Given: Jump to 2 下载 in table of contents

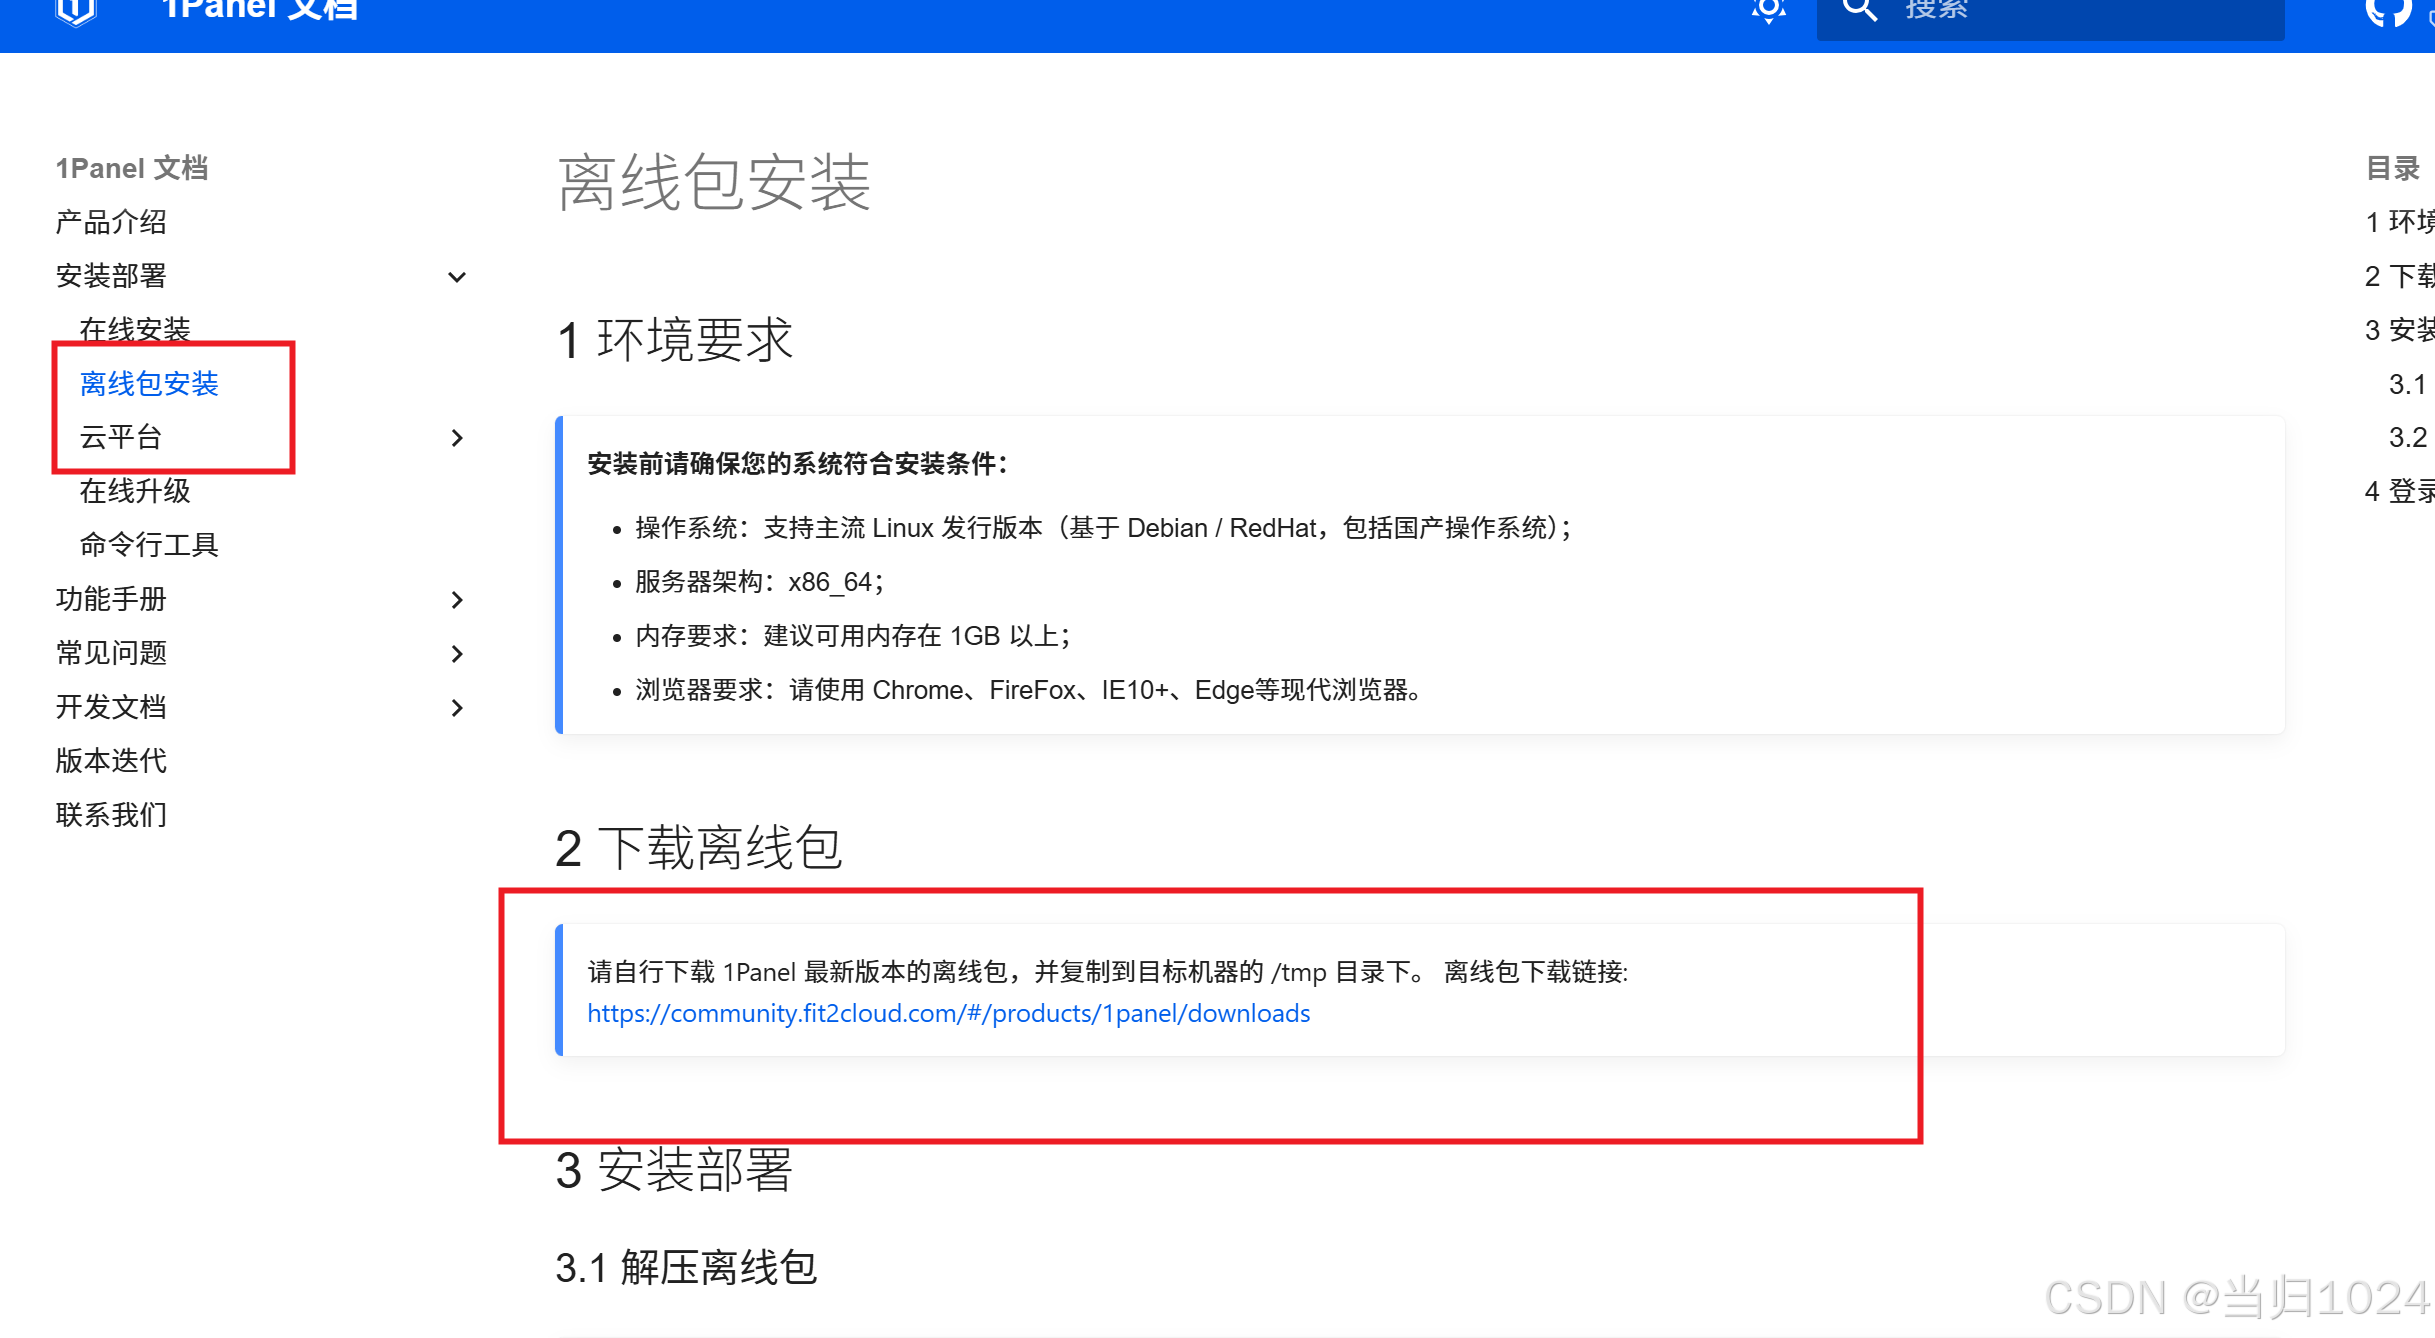Looking at the screenshot, I should (2399, 276).
